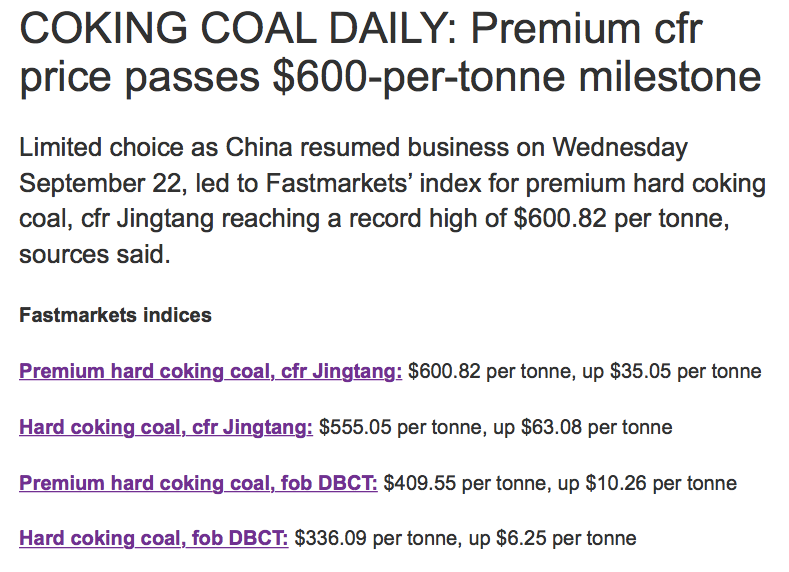Image resolution: width=789 pixels, height=572 pixels.
Task: Click "Limited choice as China" in the summary
Action: click(156, 147)
